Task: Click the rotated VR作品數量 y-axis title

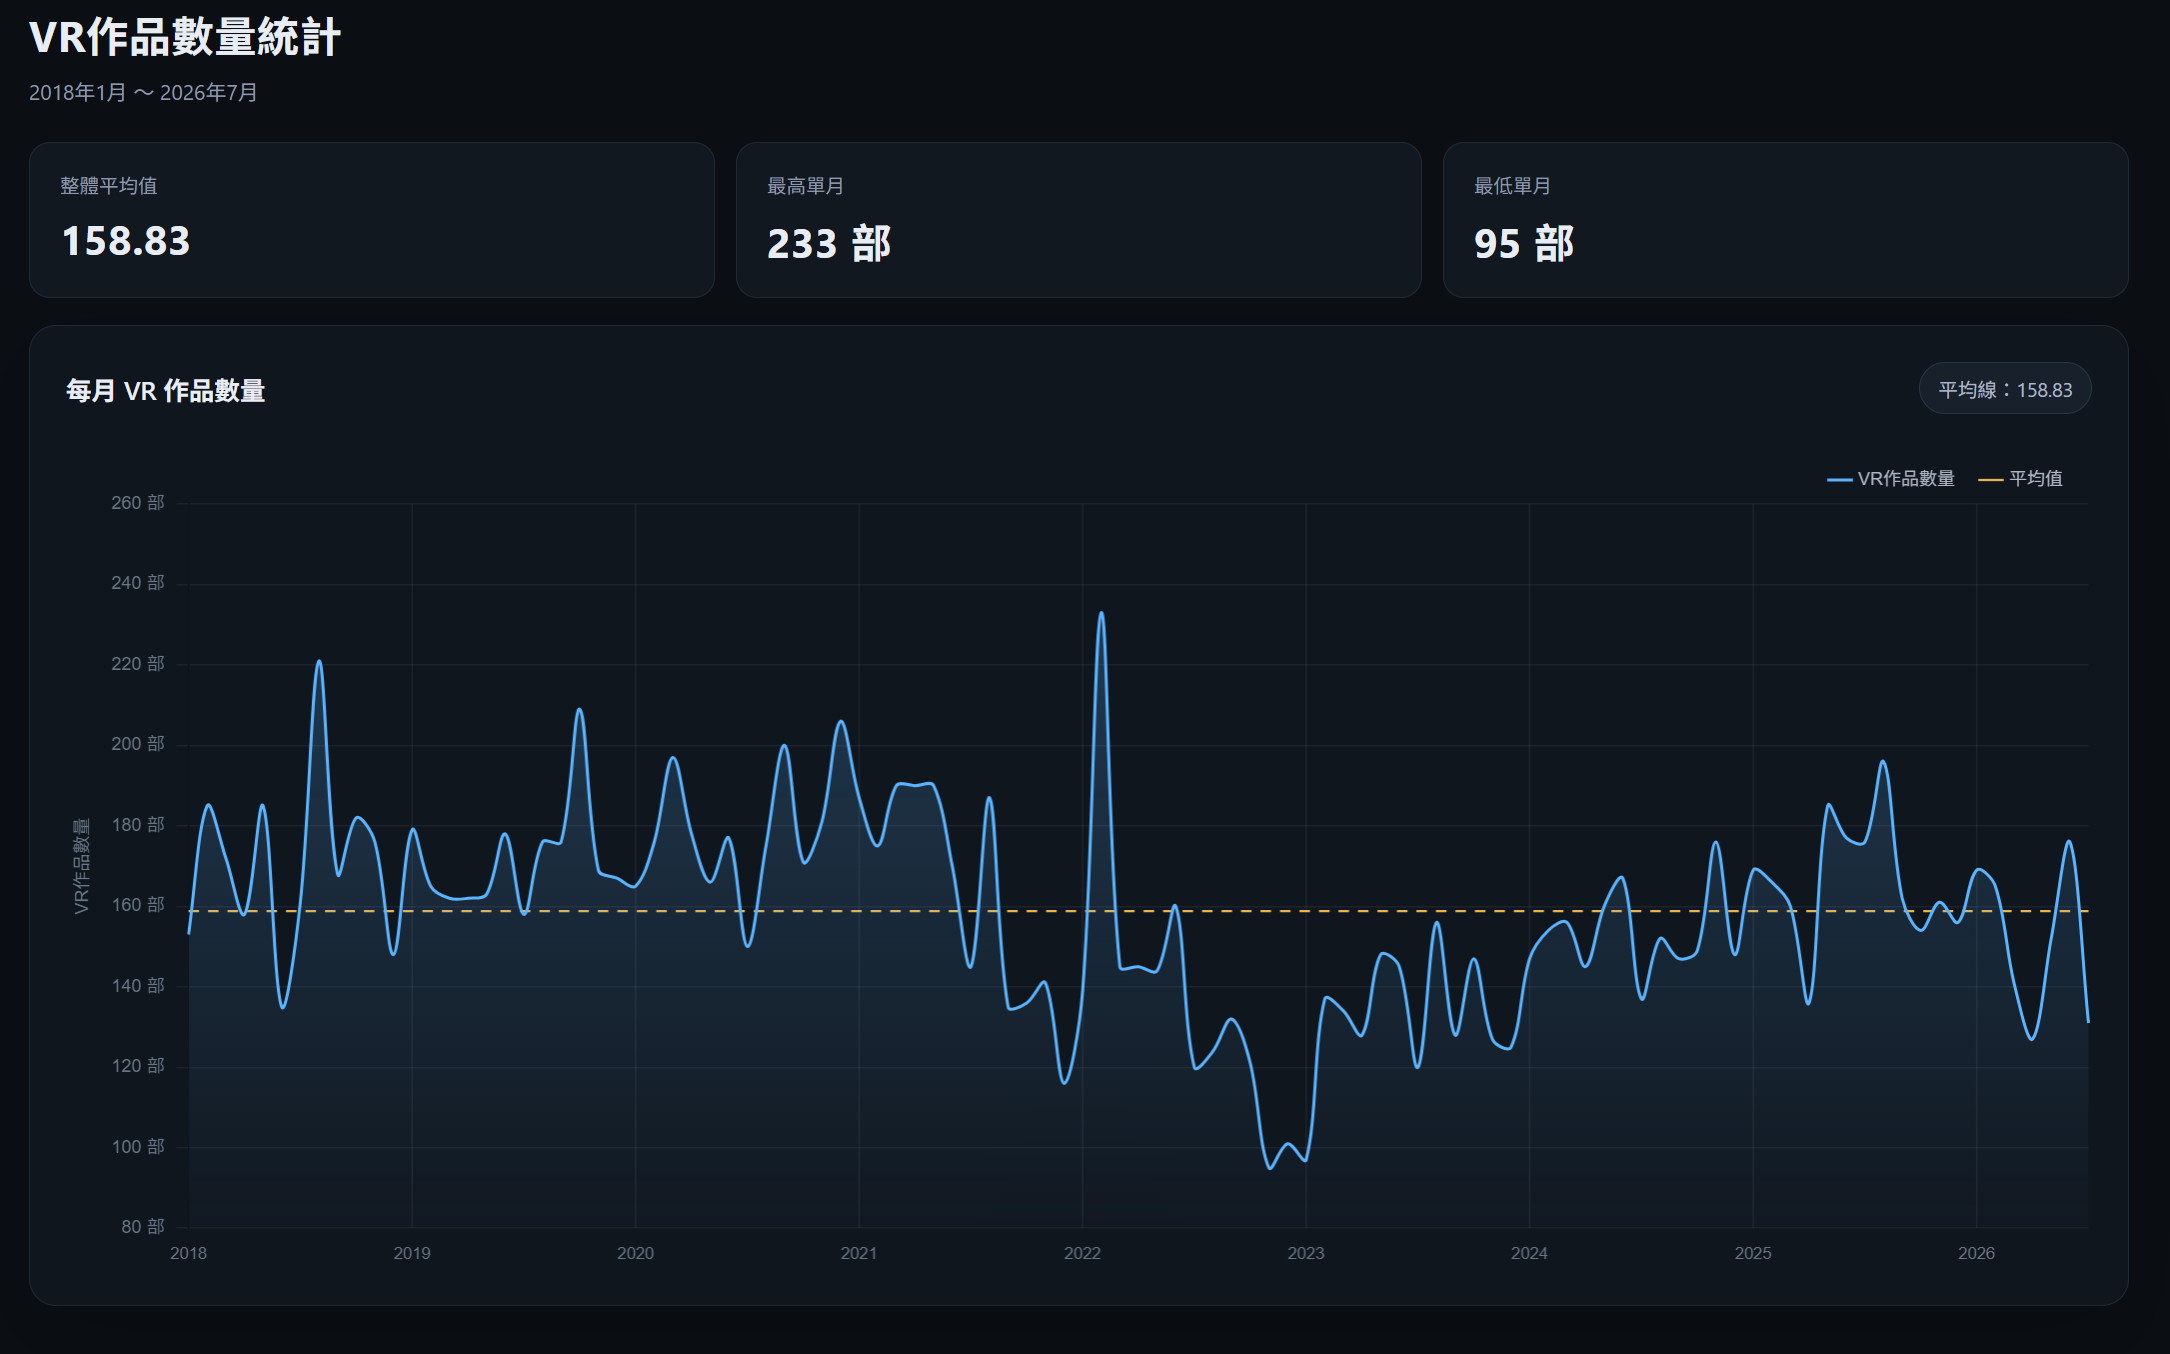Action: (x=82, y=866)
